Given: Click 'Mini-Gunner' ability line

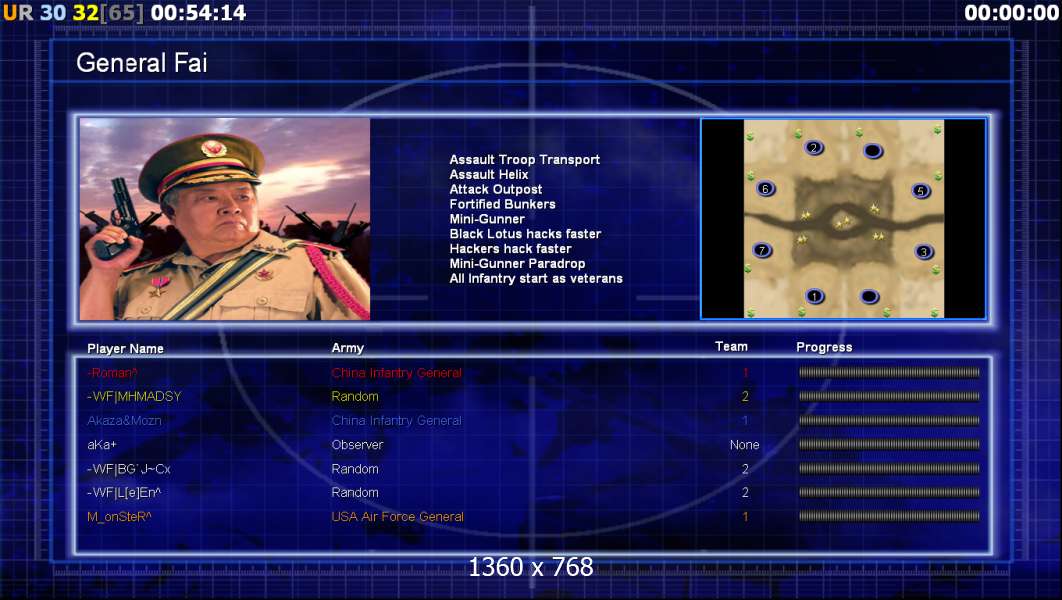Looking at the screenshot, I should 486,219.
